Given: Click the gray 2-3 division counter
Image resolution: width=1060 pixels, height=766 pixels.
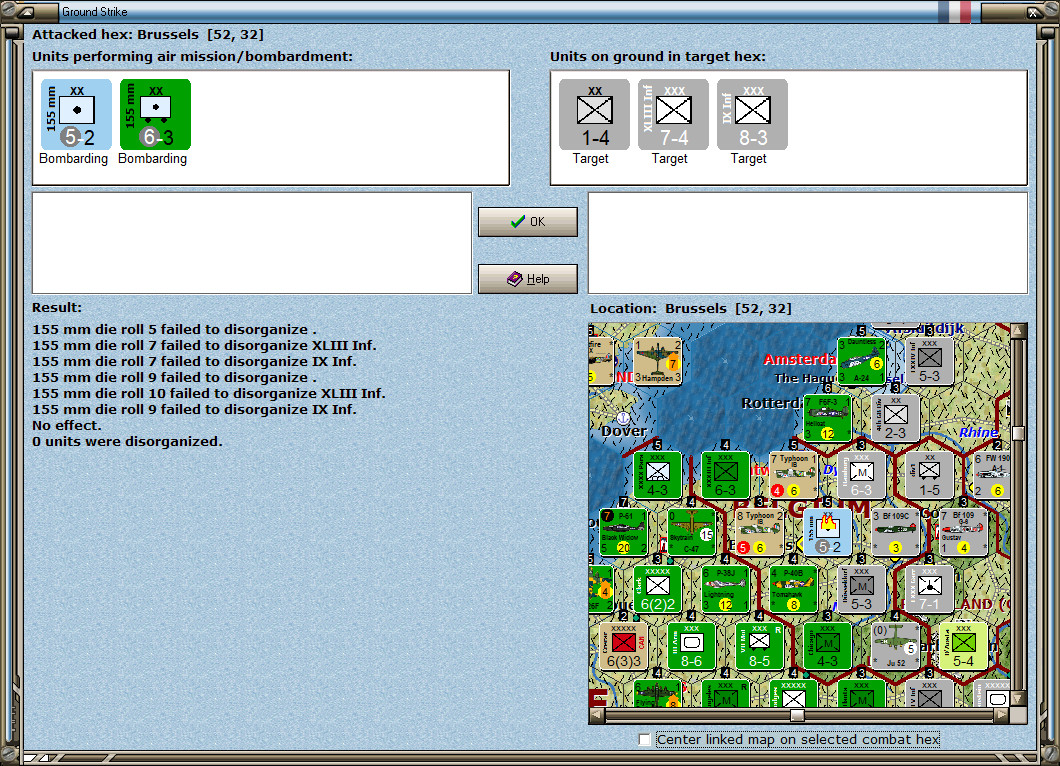Looking at the screenshot, I should point(896,418).
